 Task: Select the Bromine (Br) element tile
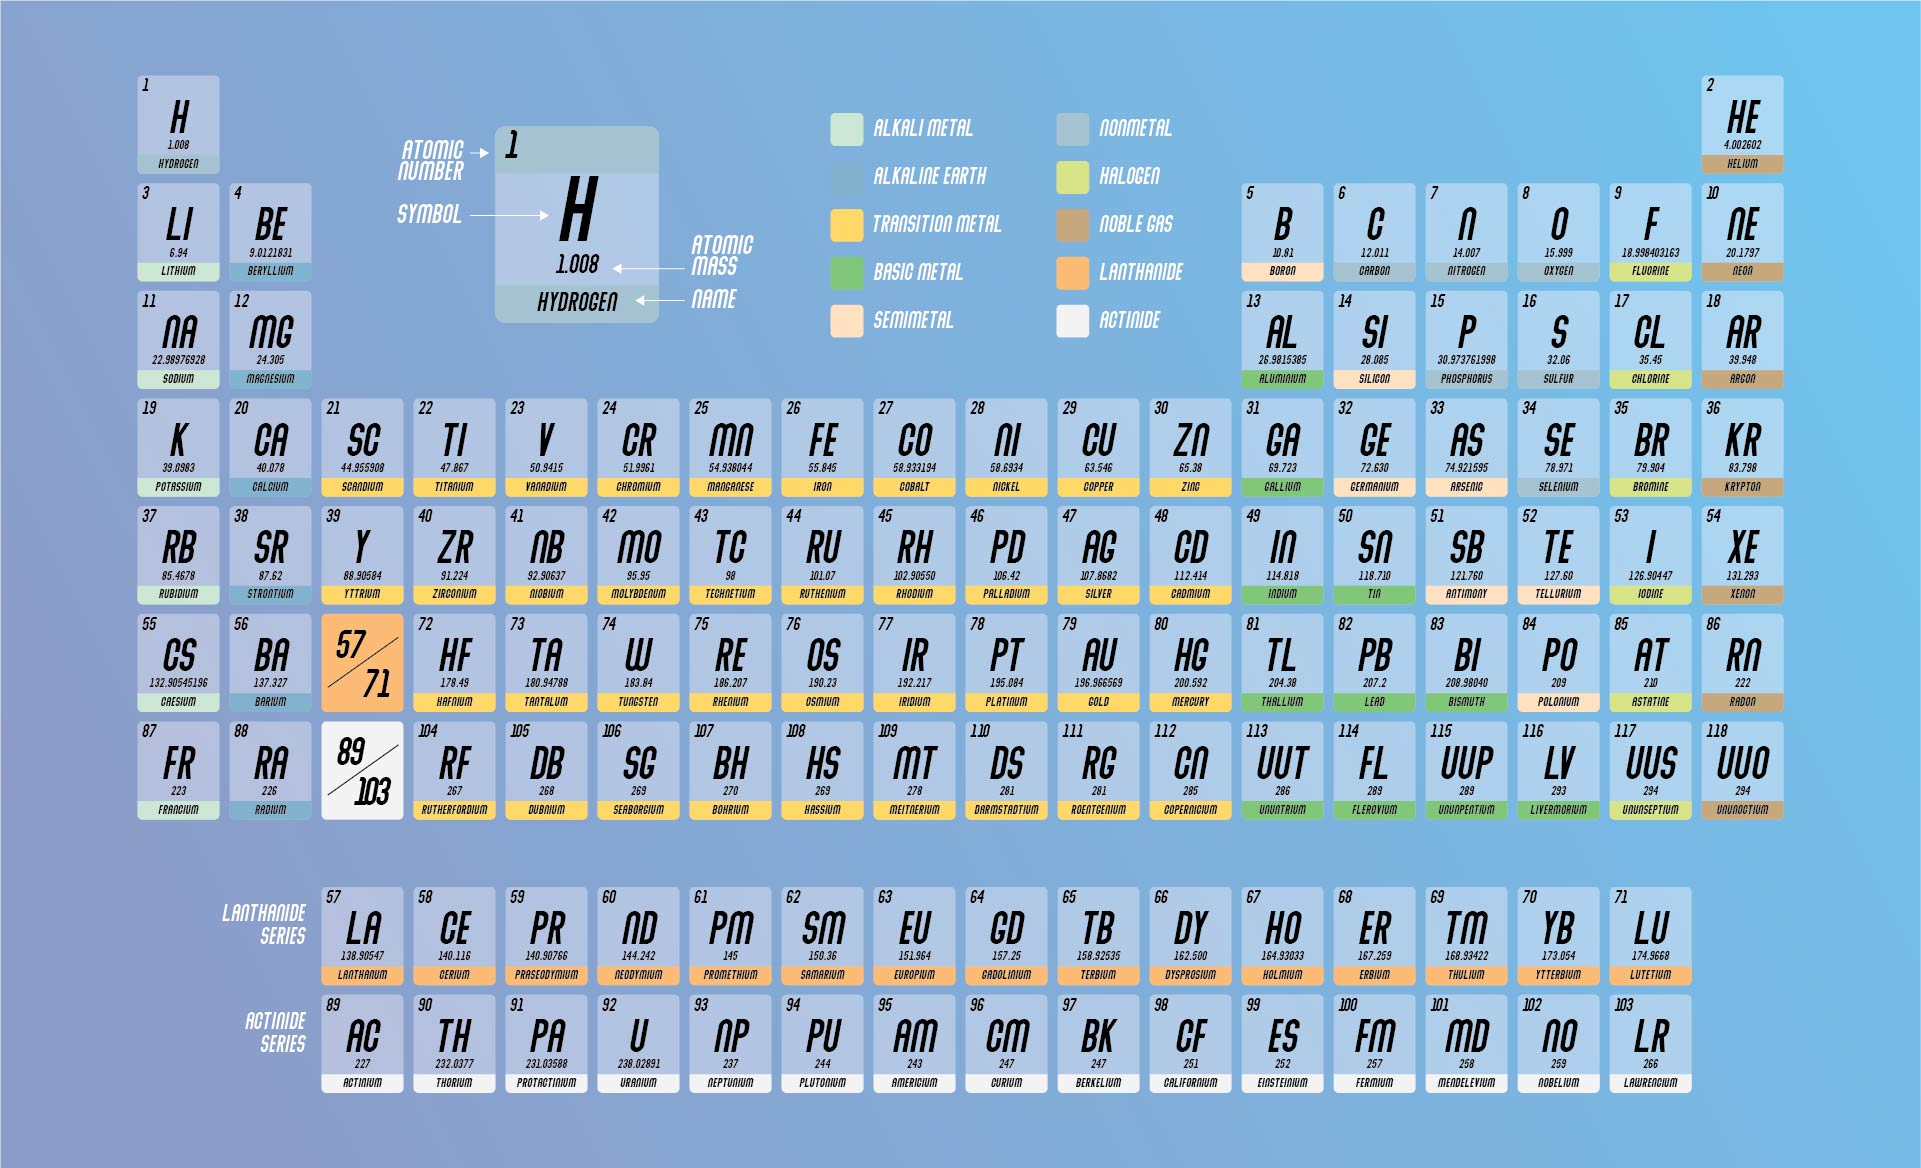(x=1651, y=448)
